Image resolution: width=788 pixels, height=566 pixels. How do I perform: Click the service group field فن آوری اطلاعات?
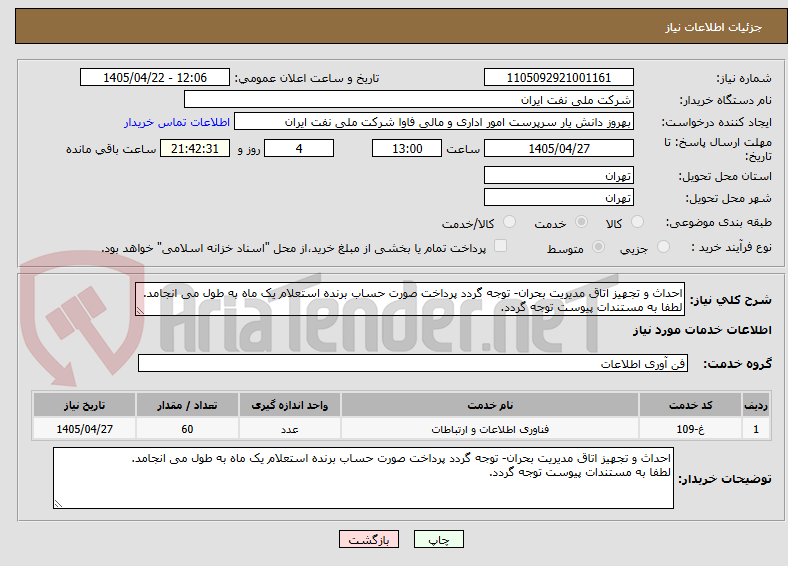pyautogui.click(x=413, y=363)
